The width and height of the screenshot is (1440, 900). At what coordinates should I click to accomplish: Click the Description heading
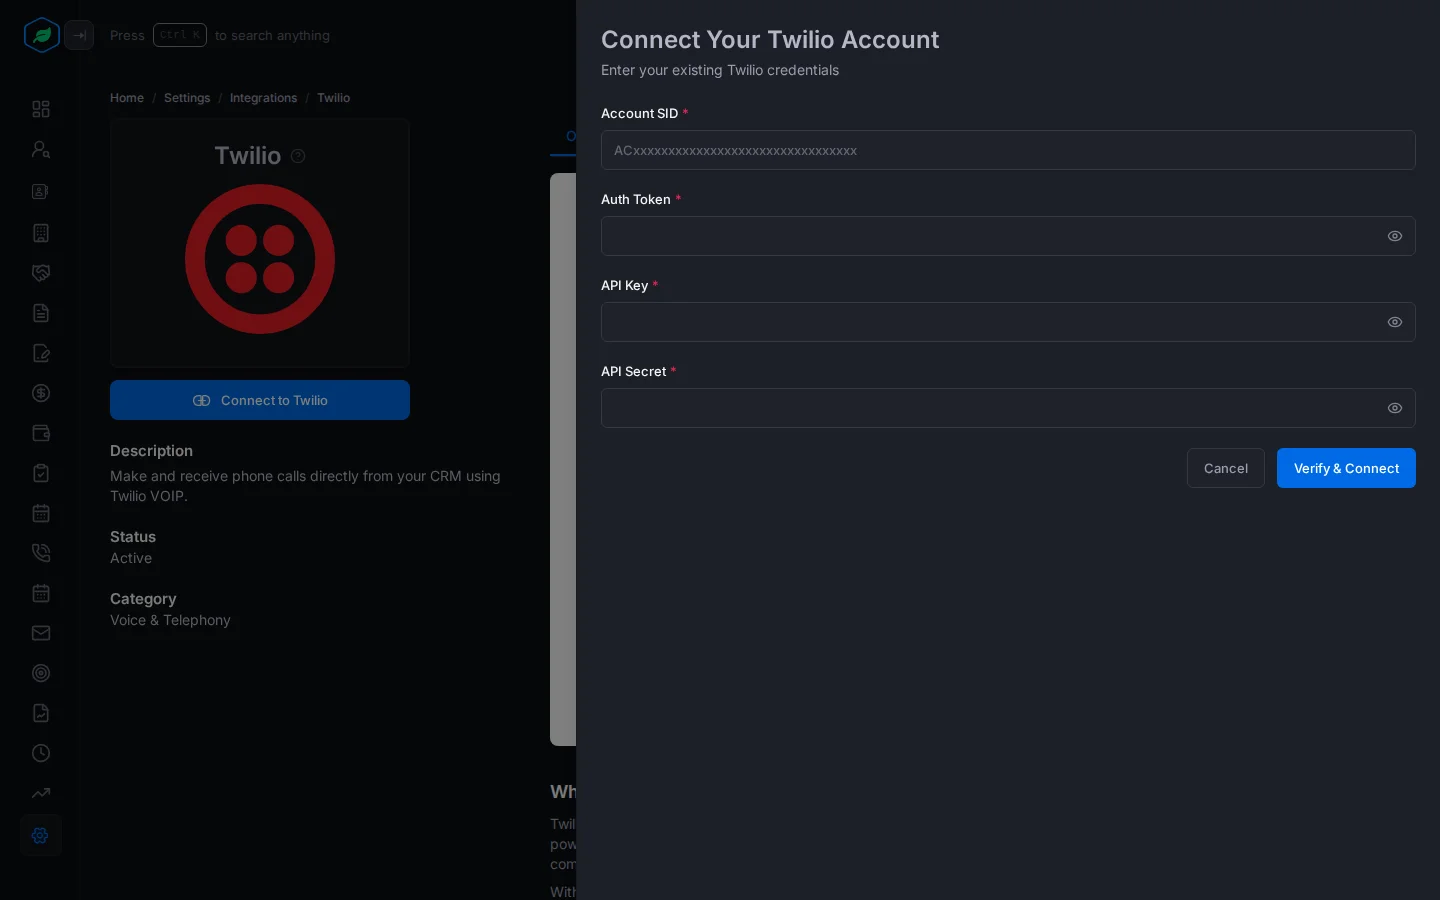click(x=151, y=451)
